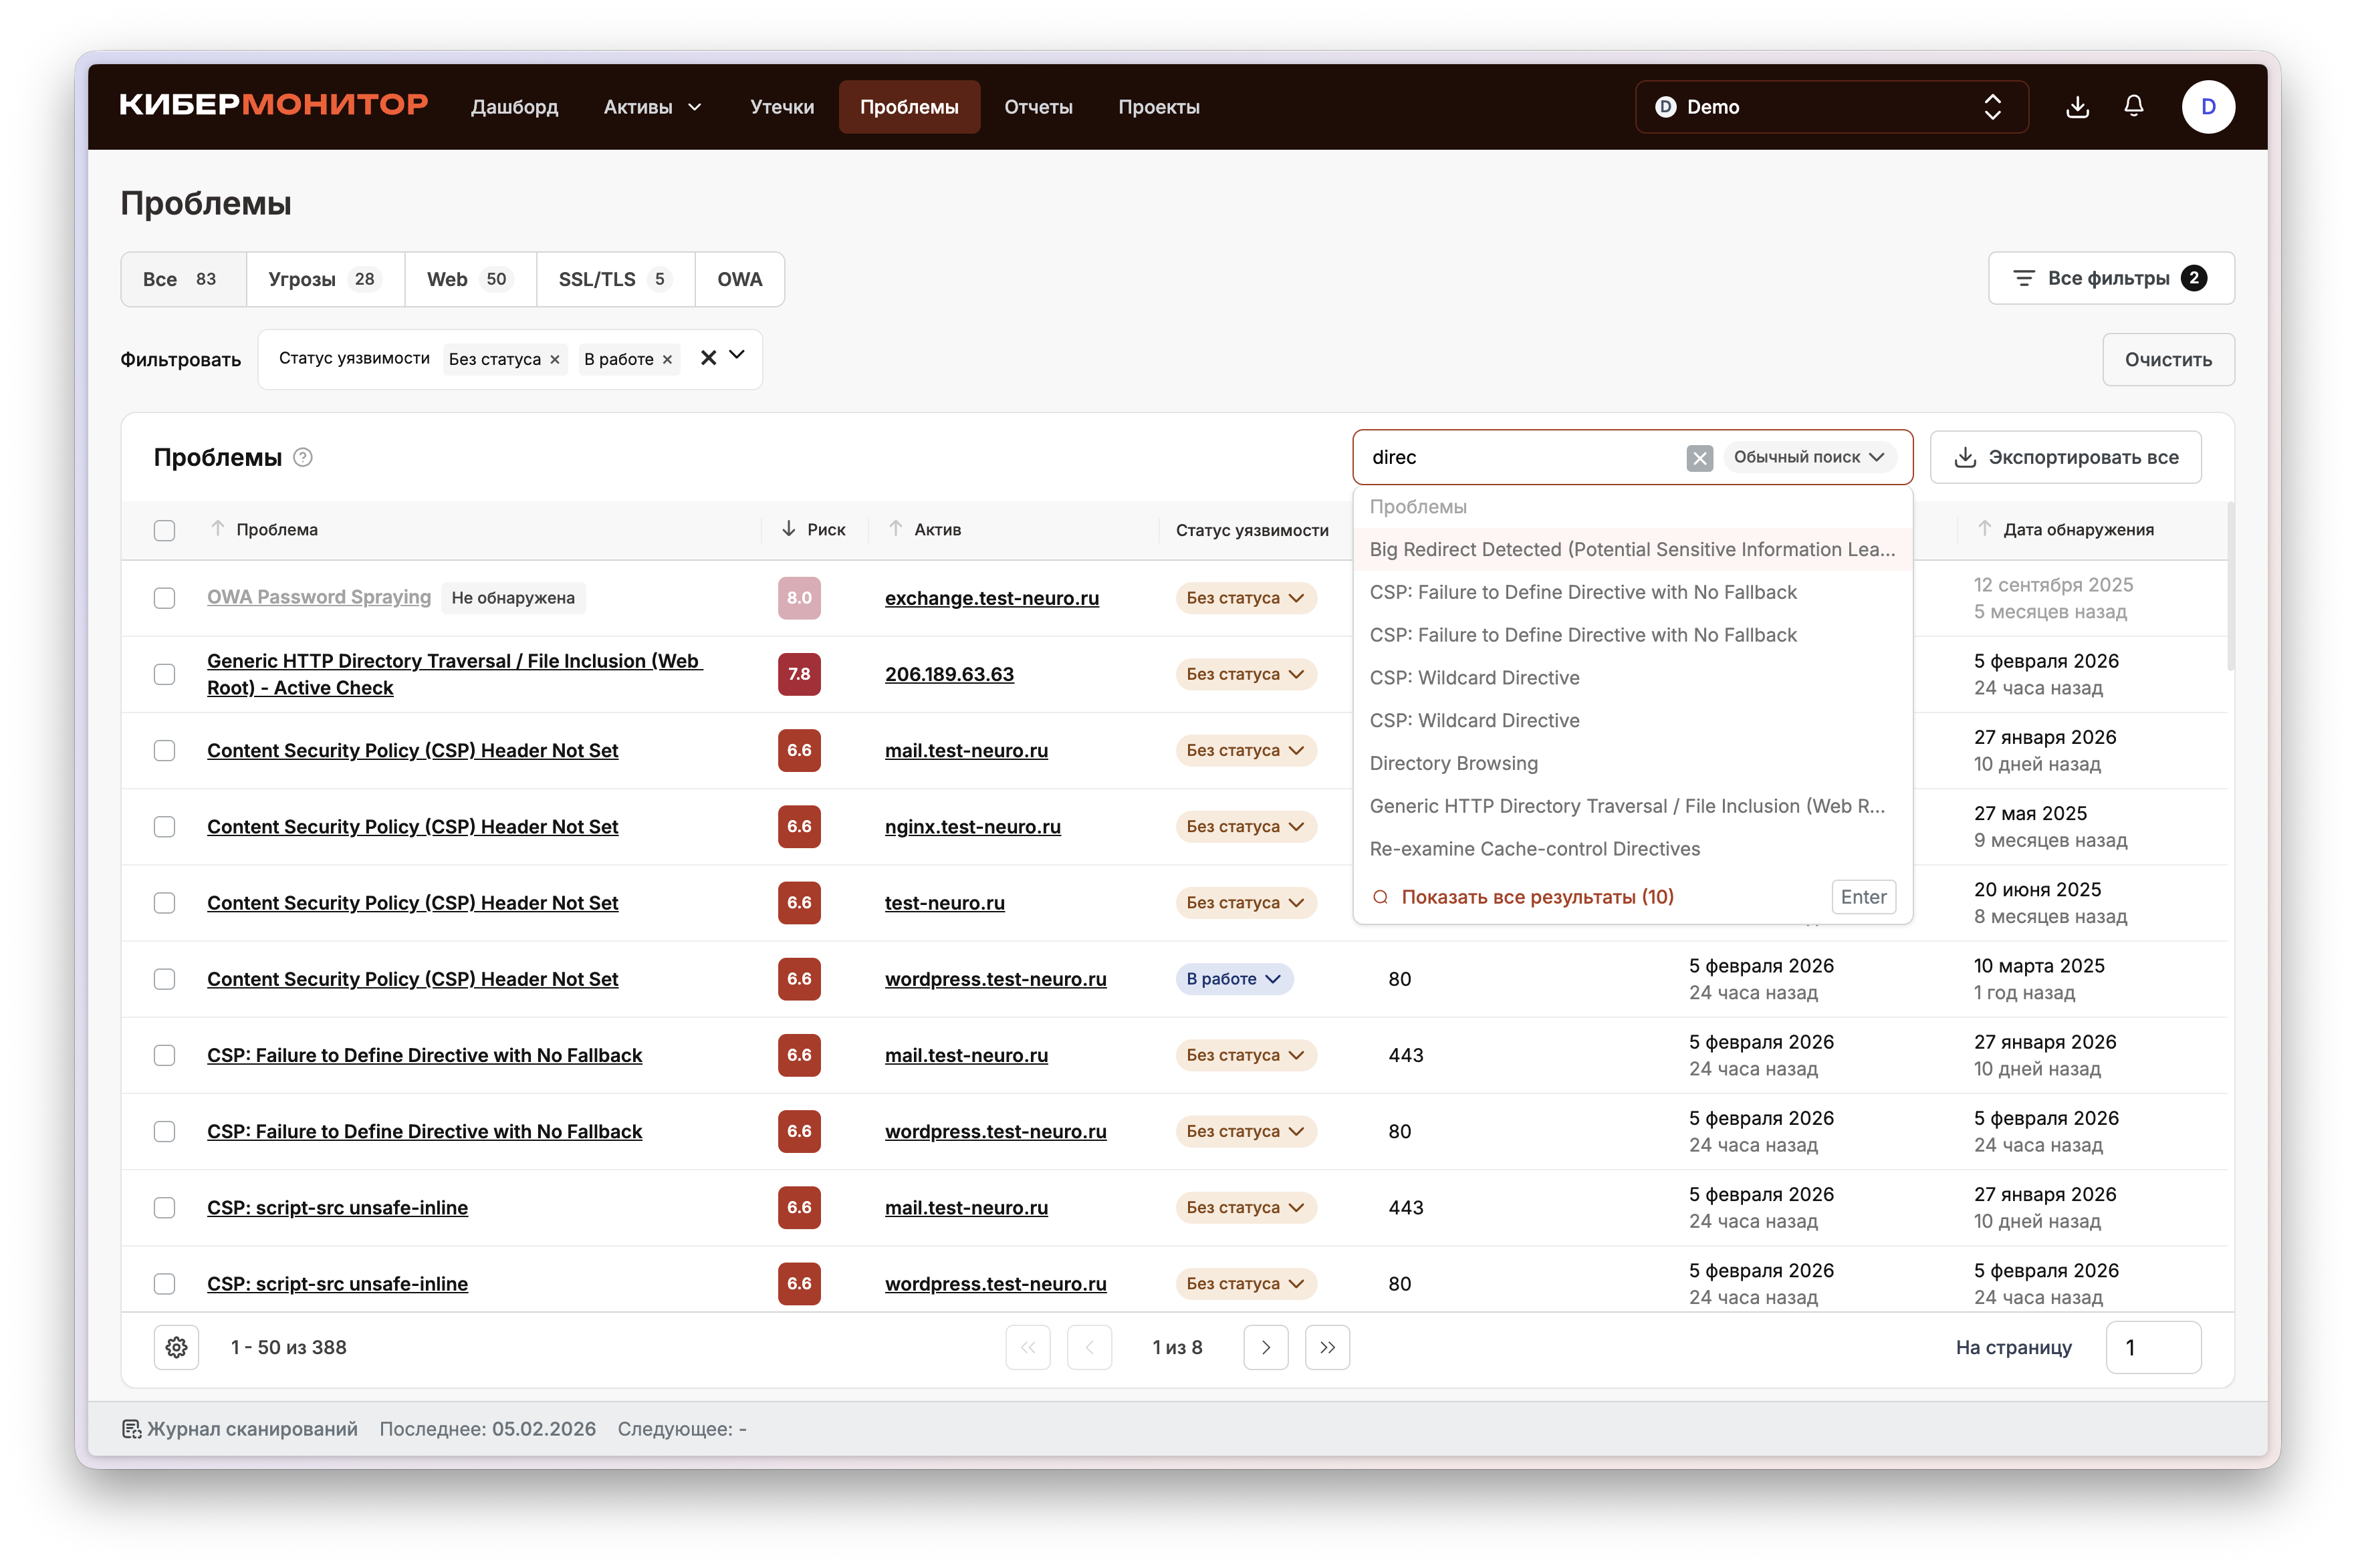Click help icon next to Проблемы heading

tap(303, 457)
